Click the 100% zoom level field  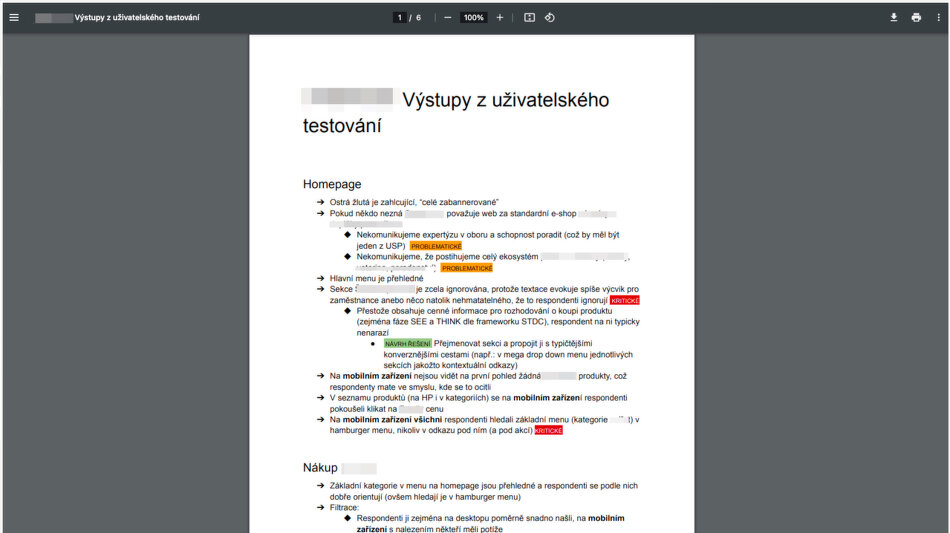473,18
